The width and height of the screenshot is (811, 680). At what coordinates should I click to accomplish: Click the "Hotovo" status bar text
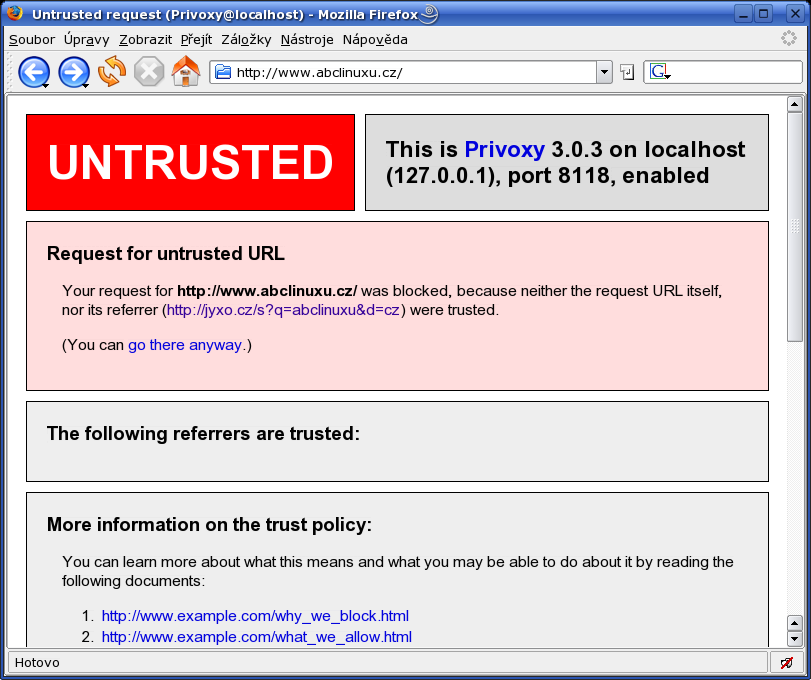(x=37, y=662)
